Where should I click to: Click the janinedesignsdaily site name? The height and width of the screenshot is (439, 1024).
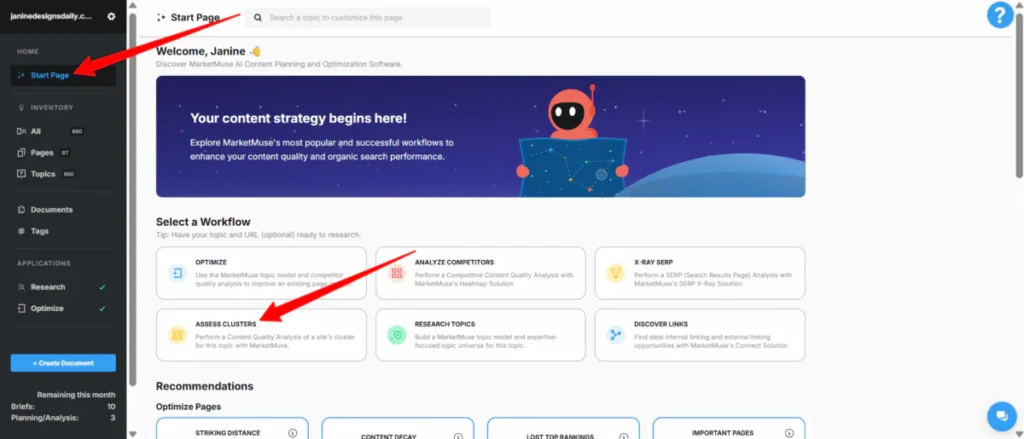[52, 16]
